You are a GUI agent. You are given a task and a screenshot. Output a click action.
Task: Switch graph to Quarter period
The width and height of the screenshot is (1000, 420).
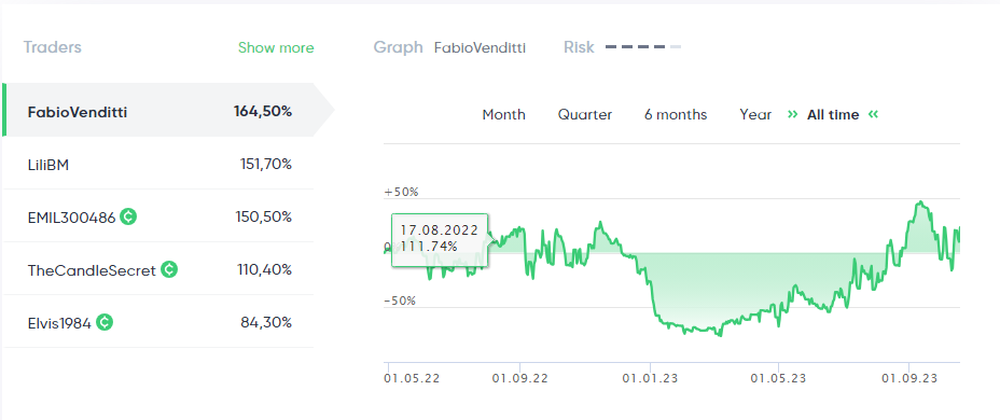pyautogui.click(x=585, y=114)
